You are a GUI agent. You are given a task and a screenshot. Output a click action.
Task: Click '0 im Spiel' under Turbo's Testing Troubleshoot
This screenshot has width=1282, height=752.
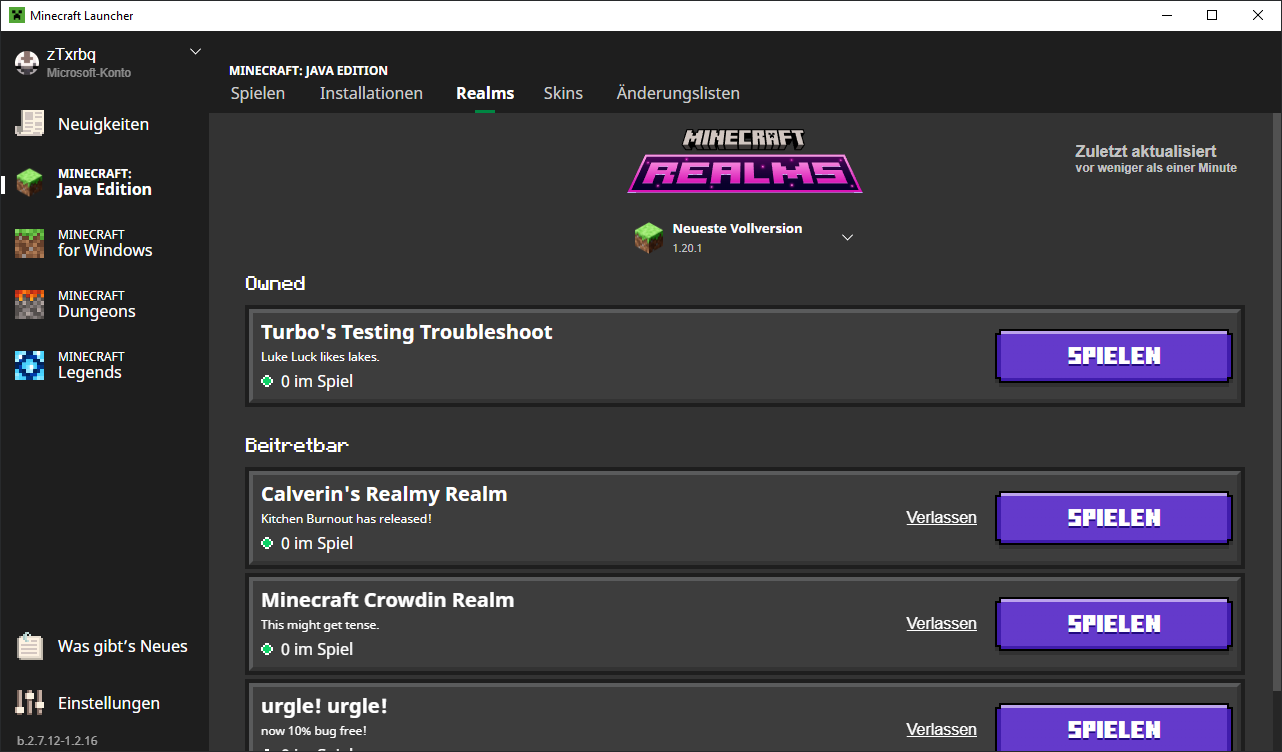coord(317,381)
